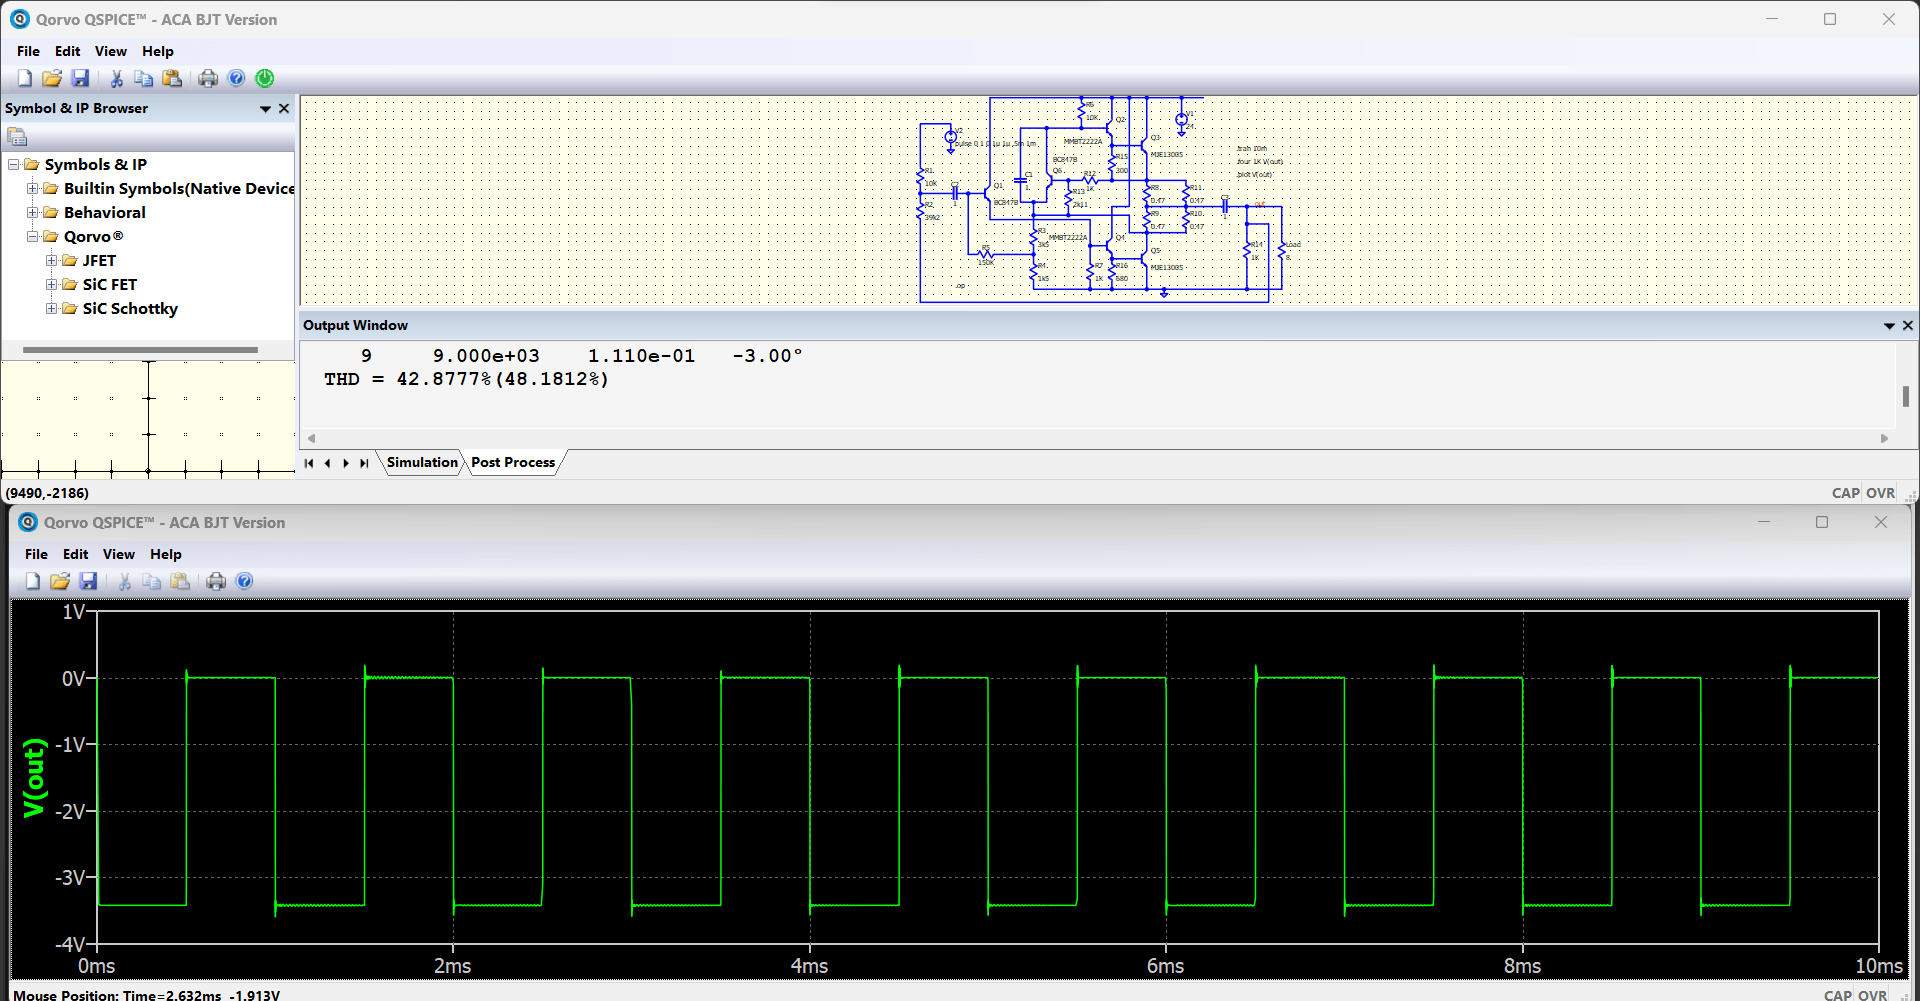Click Output Window horizontal scroll left arrow
The height and width of the screenshot is (1001, 1920).
312,438
